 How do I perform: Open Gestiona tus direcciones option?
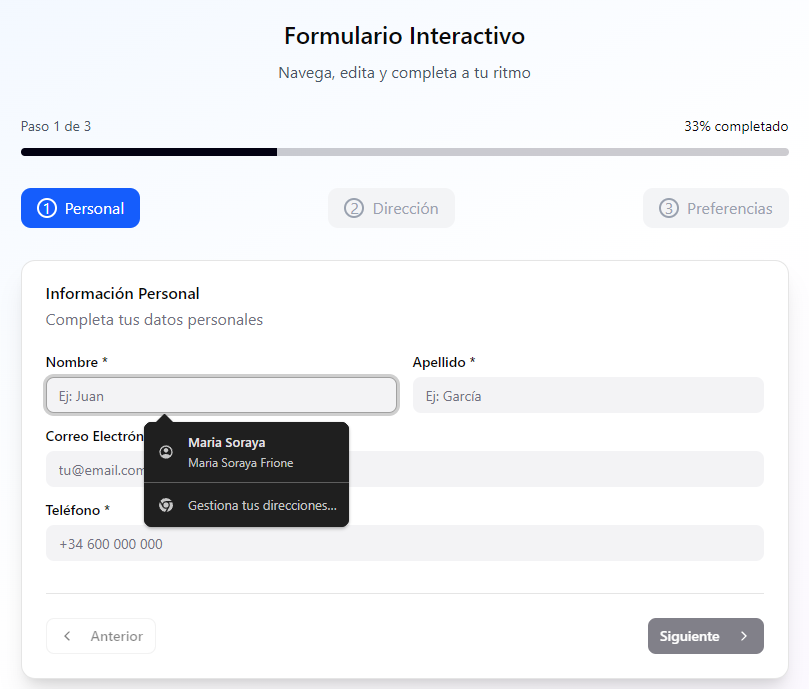(262, 506)
